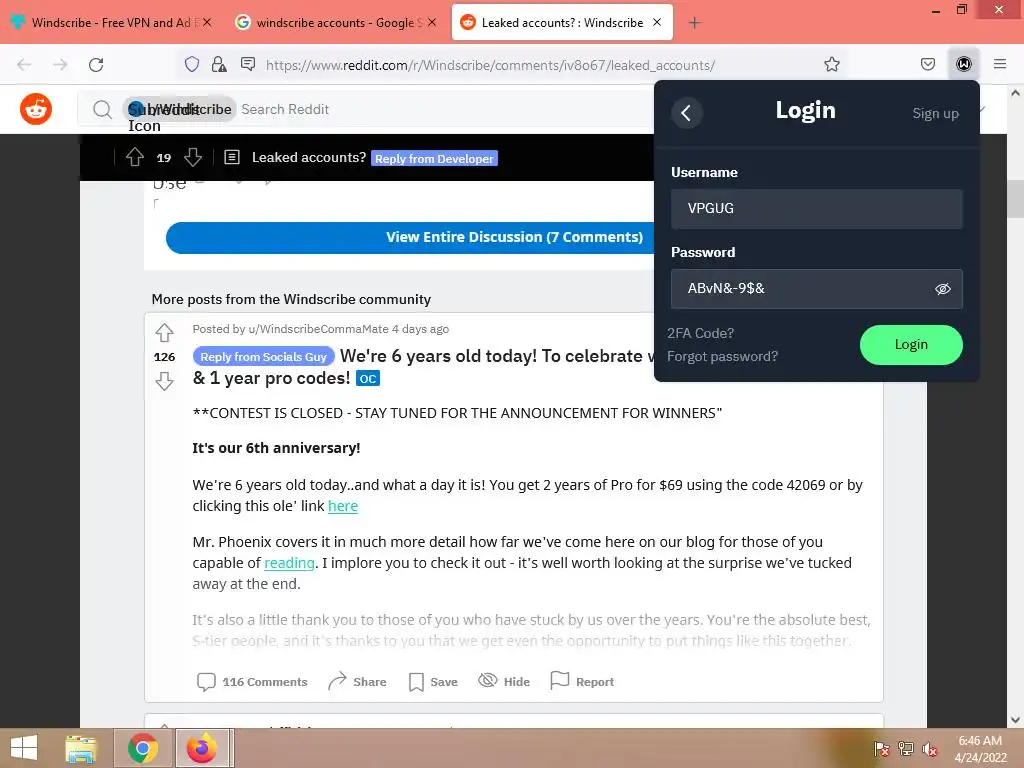Open Firefox hamburger application menu
The height and width of the screenshot is (768, 1024).
pos(1000,64)
